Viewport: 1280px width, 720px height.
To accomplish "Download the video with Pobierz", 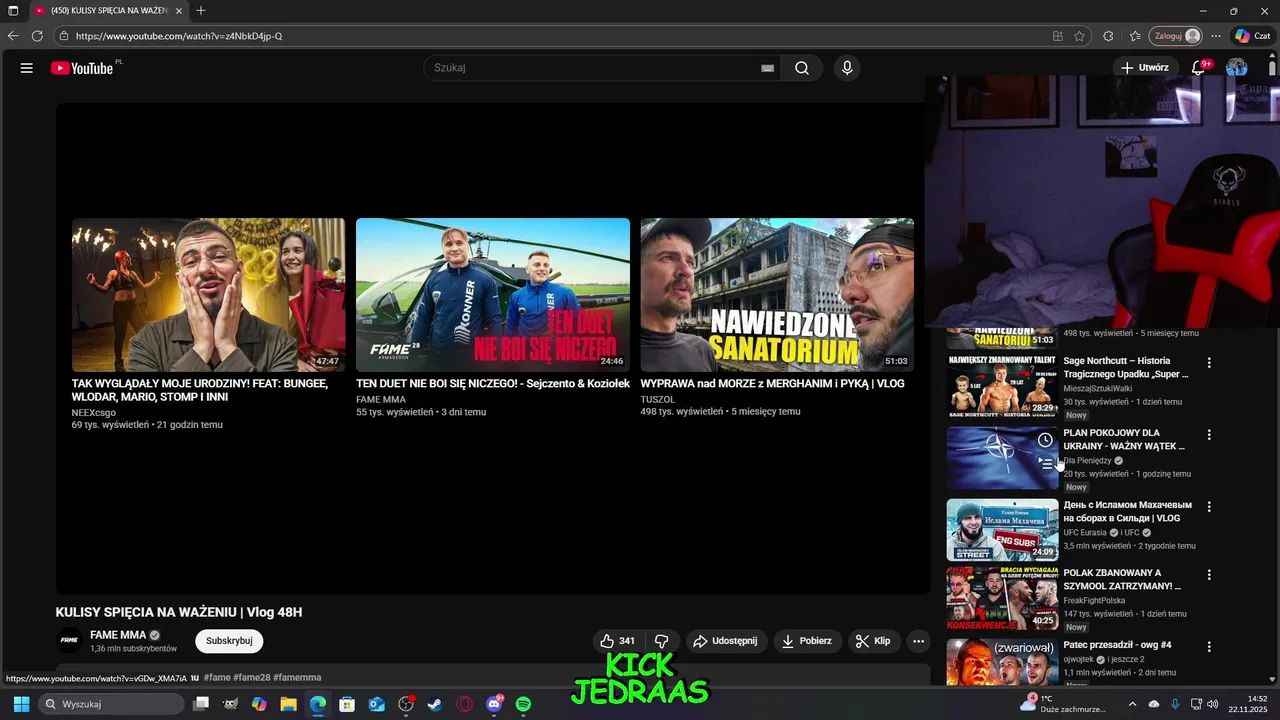I will 807,641.
